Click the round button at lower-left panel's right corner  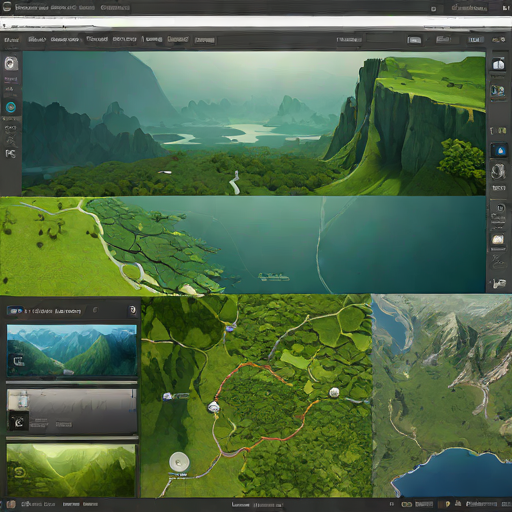coord(132,310)
